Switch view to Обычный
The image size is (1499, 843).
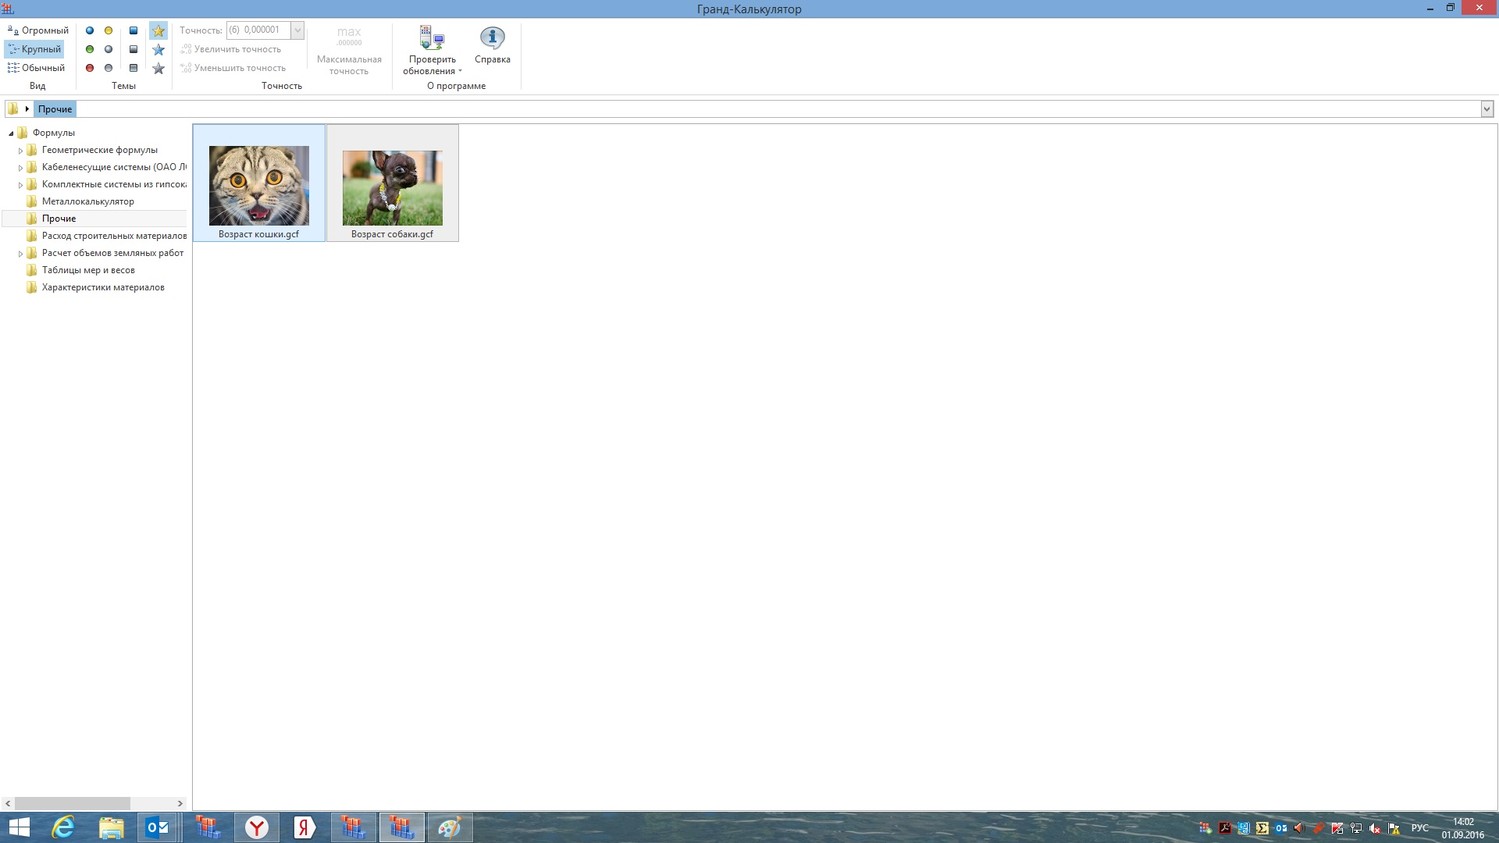pyautogui.click(x=37, y=68)
